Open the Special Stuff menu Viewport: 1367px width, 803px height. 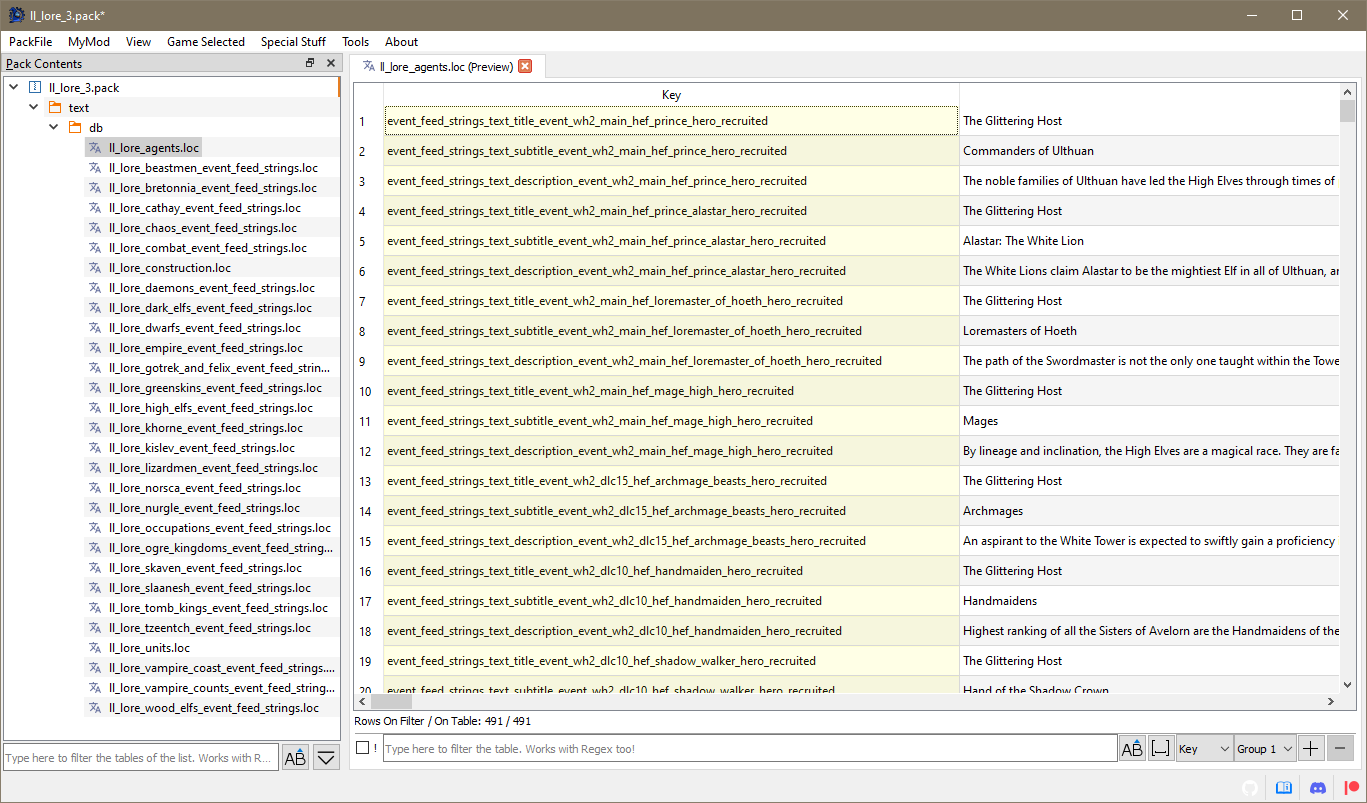point(293,42)
